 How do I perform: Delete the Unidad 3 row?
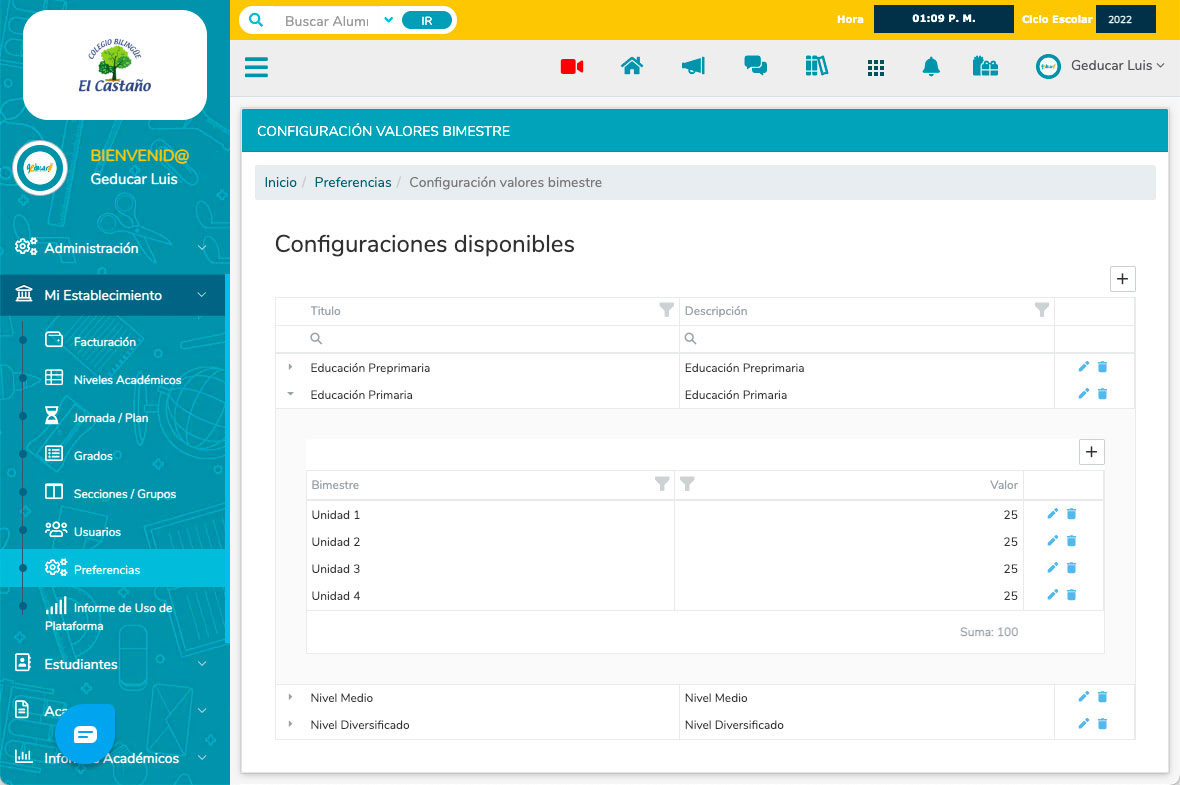point(1072,567)
